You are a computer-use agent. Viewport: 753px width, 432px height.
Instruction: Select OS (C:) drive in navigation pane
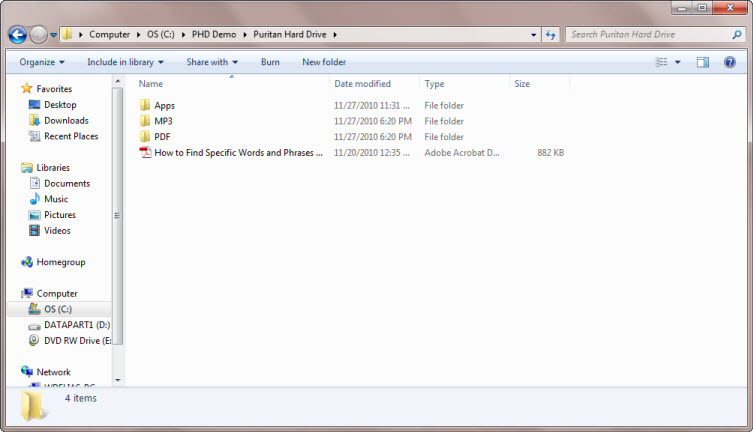click(x=58, y=309)
